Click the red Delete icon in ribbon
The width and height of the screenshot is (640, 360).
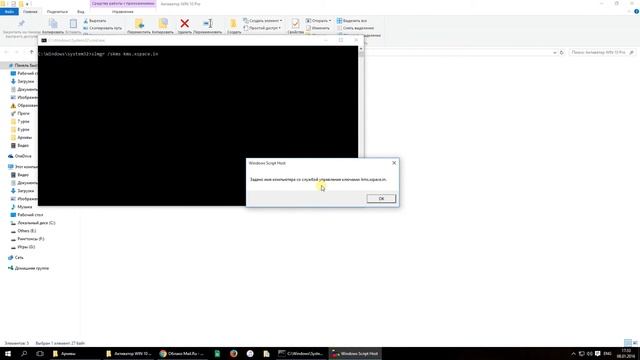click(184, 24)
